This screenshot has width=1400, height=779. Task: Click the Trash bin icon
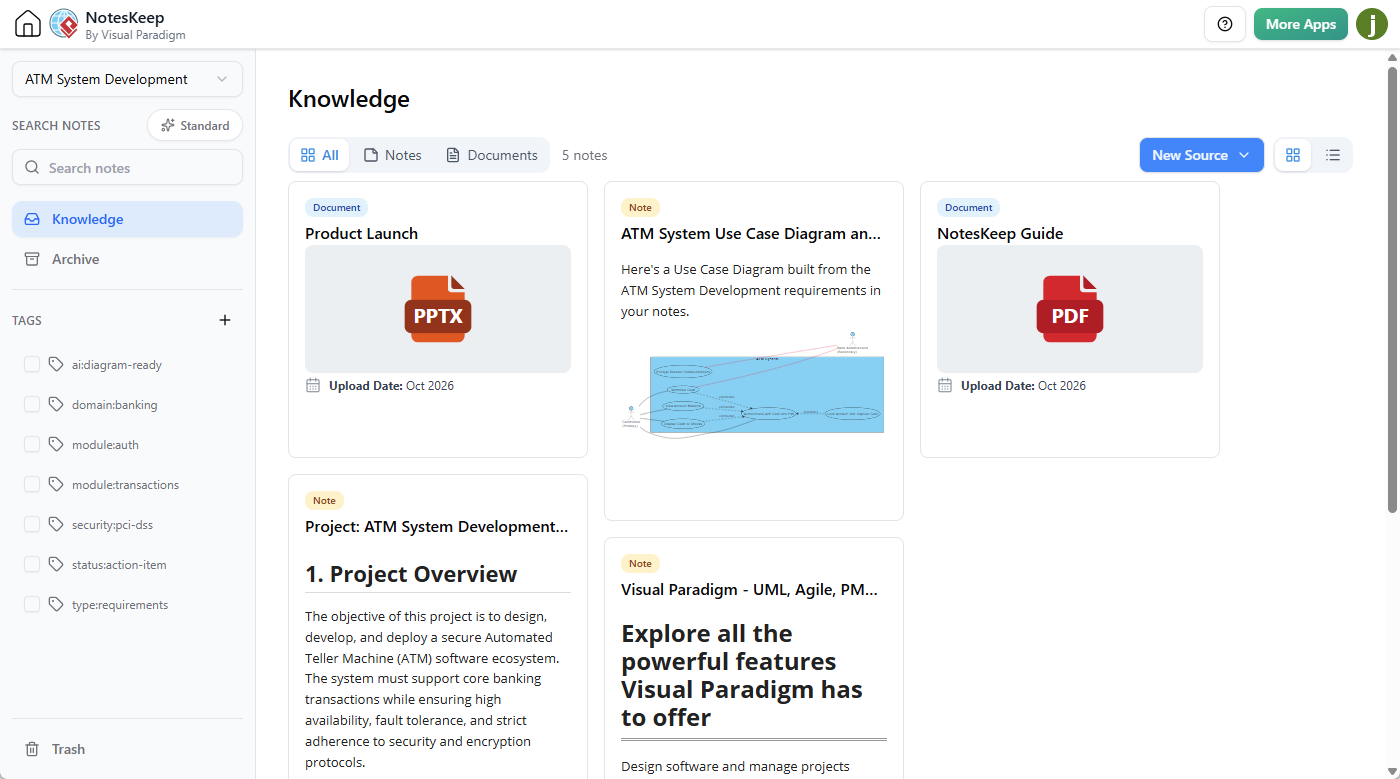pos(32,749)
